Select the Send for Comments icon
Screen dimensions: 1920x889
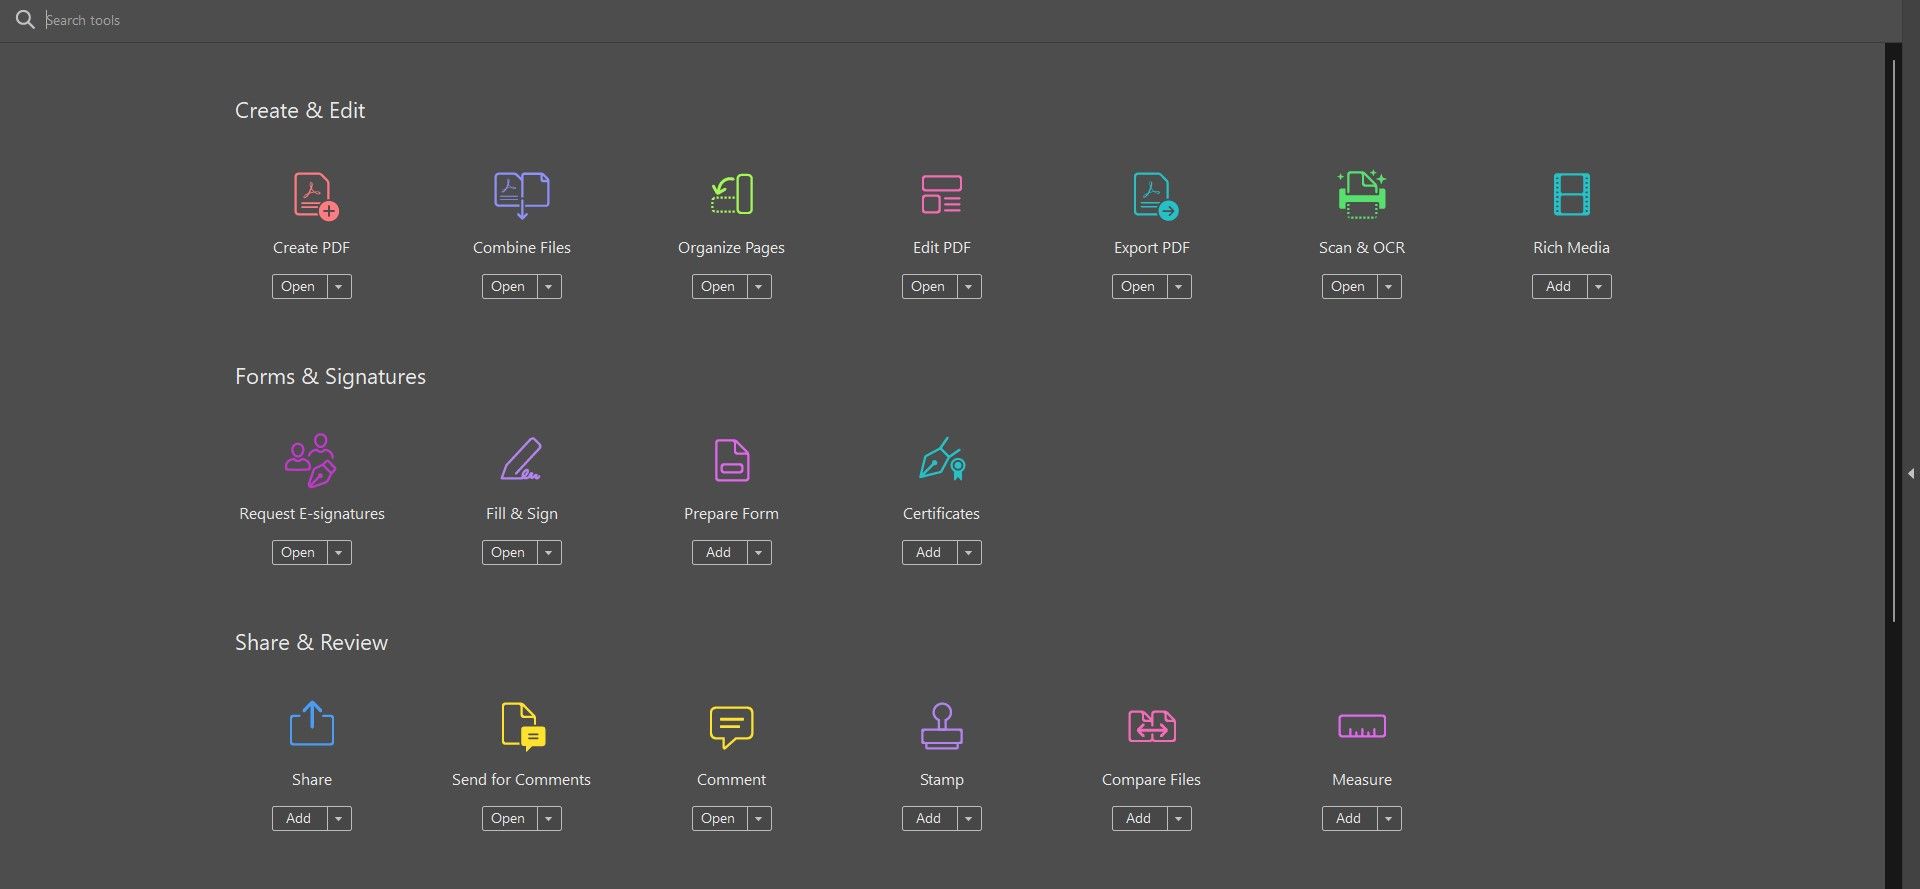click(x=522, y=726)
